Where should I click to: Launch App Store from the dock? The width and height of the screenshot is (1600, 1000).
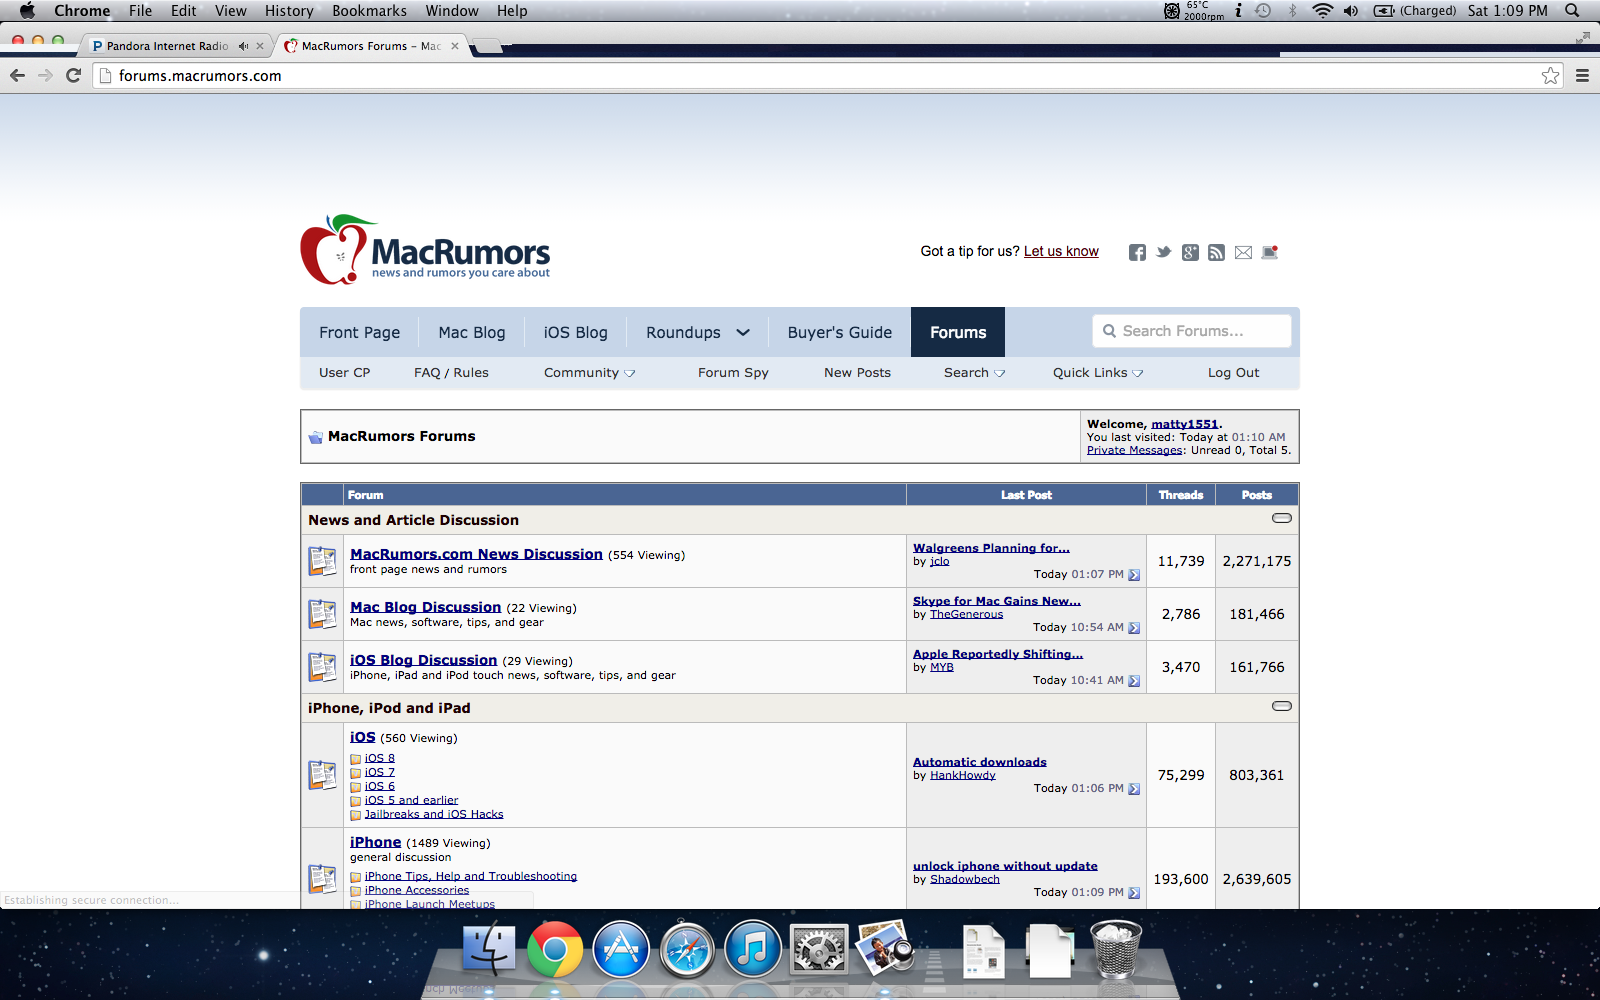[x=621, y=949]
